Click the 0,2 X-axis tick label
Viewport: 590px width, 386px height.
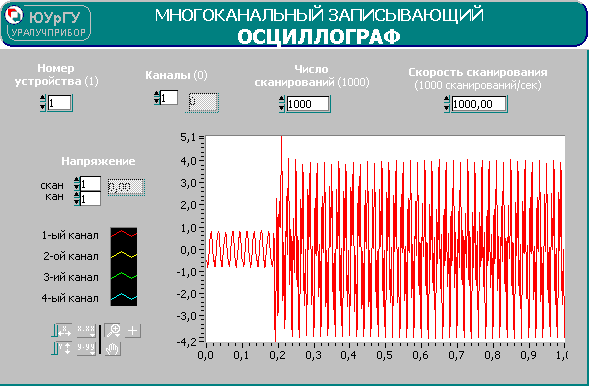[277, 355]
